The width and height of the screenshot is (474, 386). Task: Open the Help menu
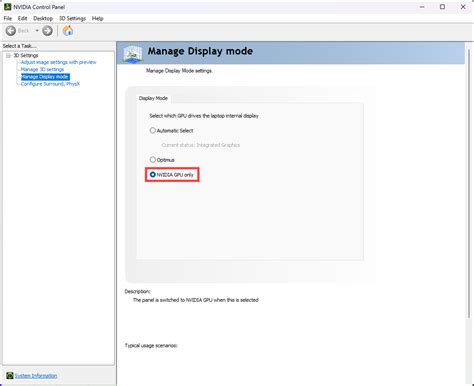98,18
